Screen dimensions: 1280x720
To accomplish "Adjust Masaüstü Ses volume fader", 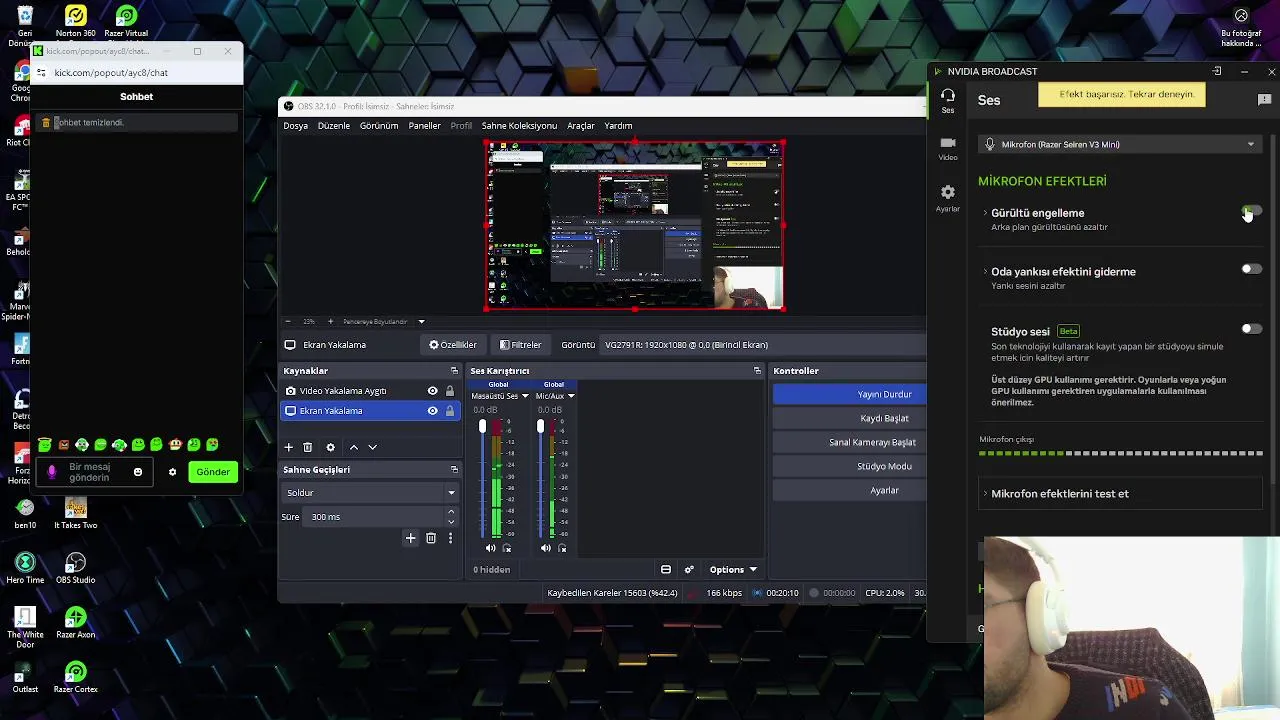I will click(x=482, y=427).
